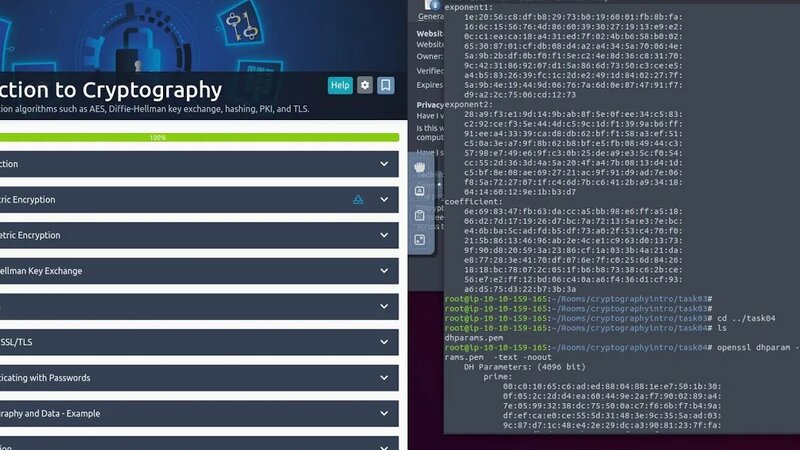Collapse the floating toolbar via its side arrow
Viewport: 800px width, 450px height.
(439, 184)
